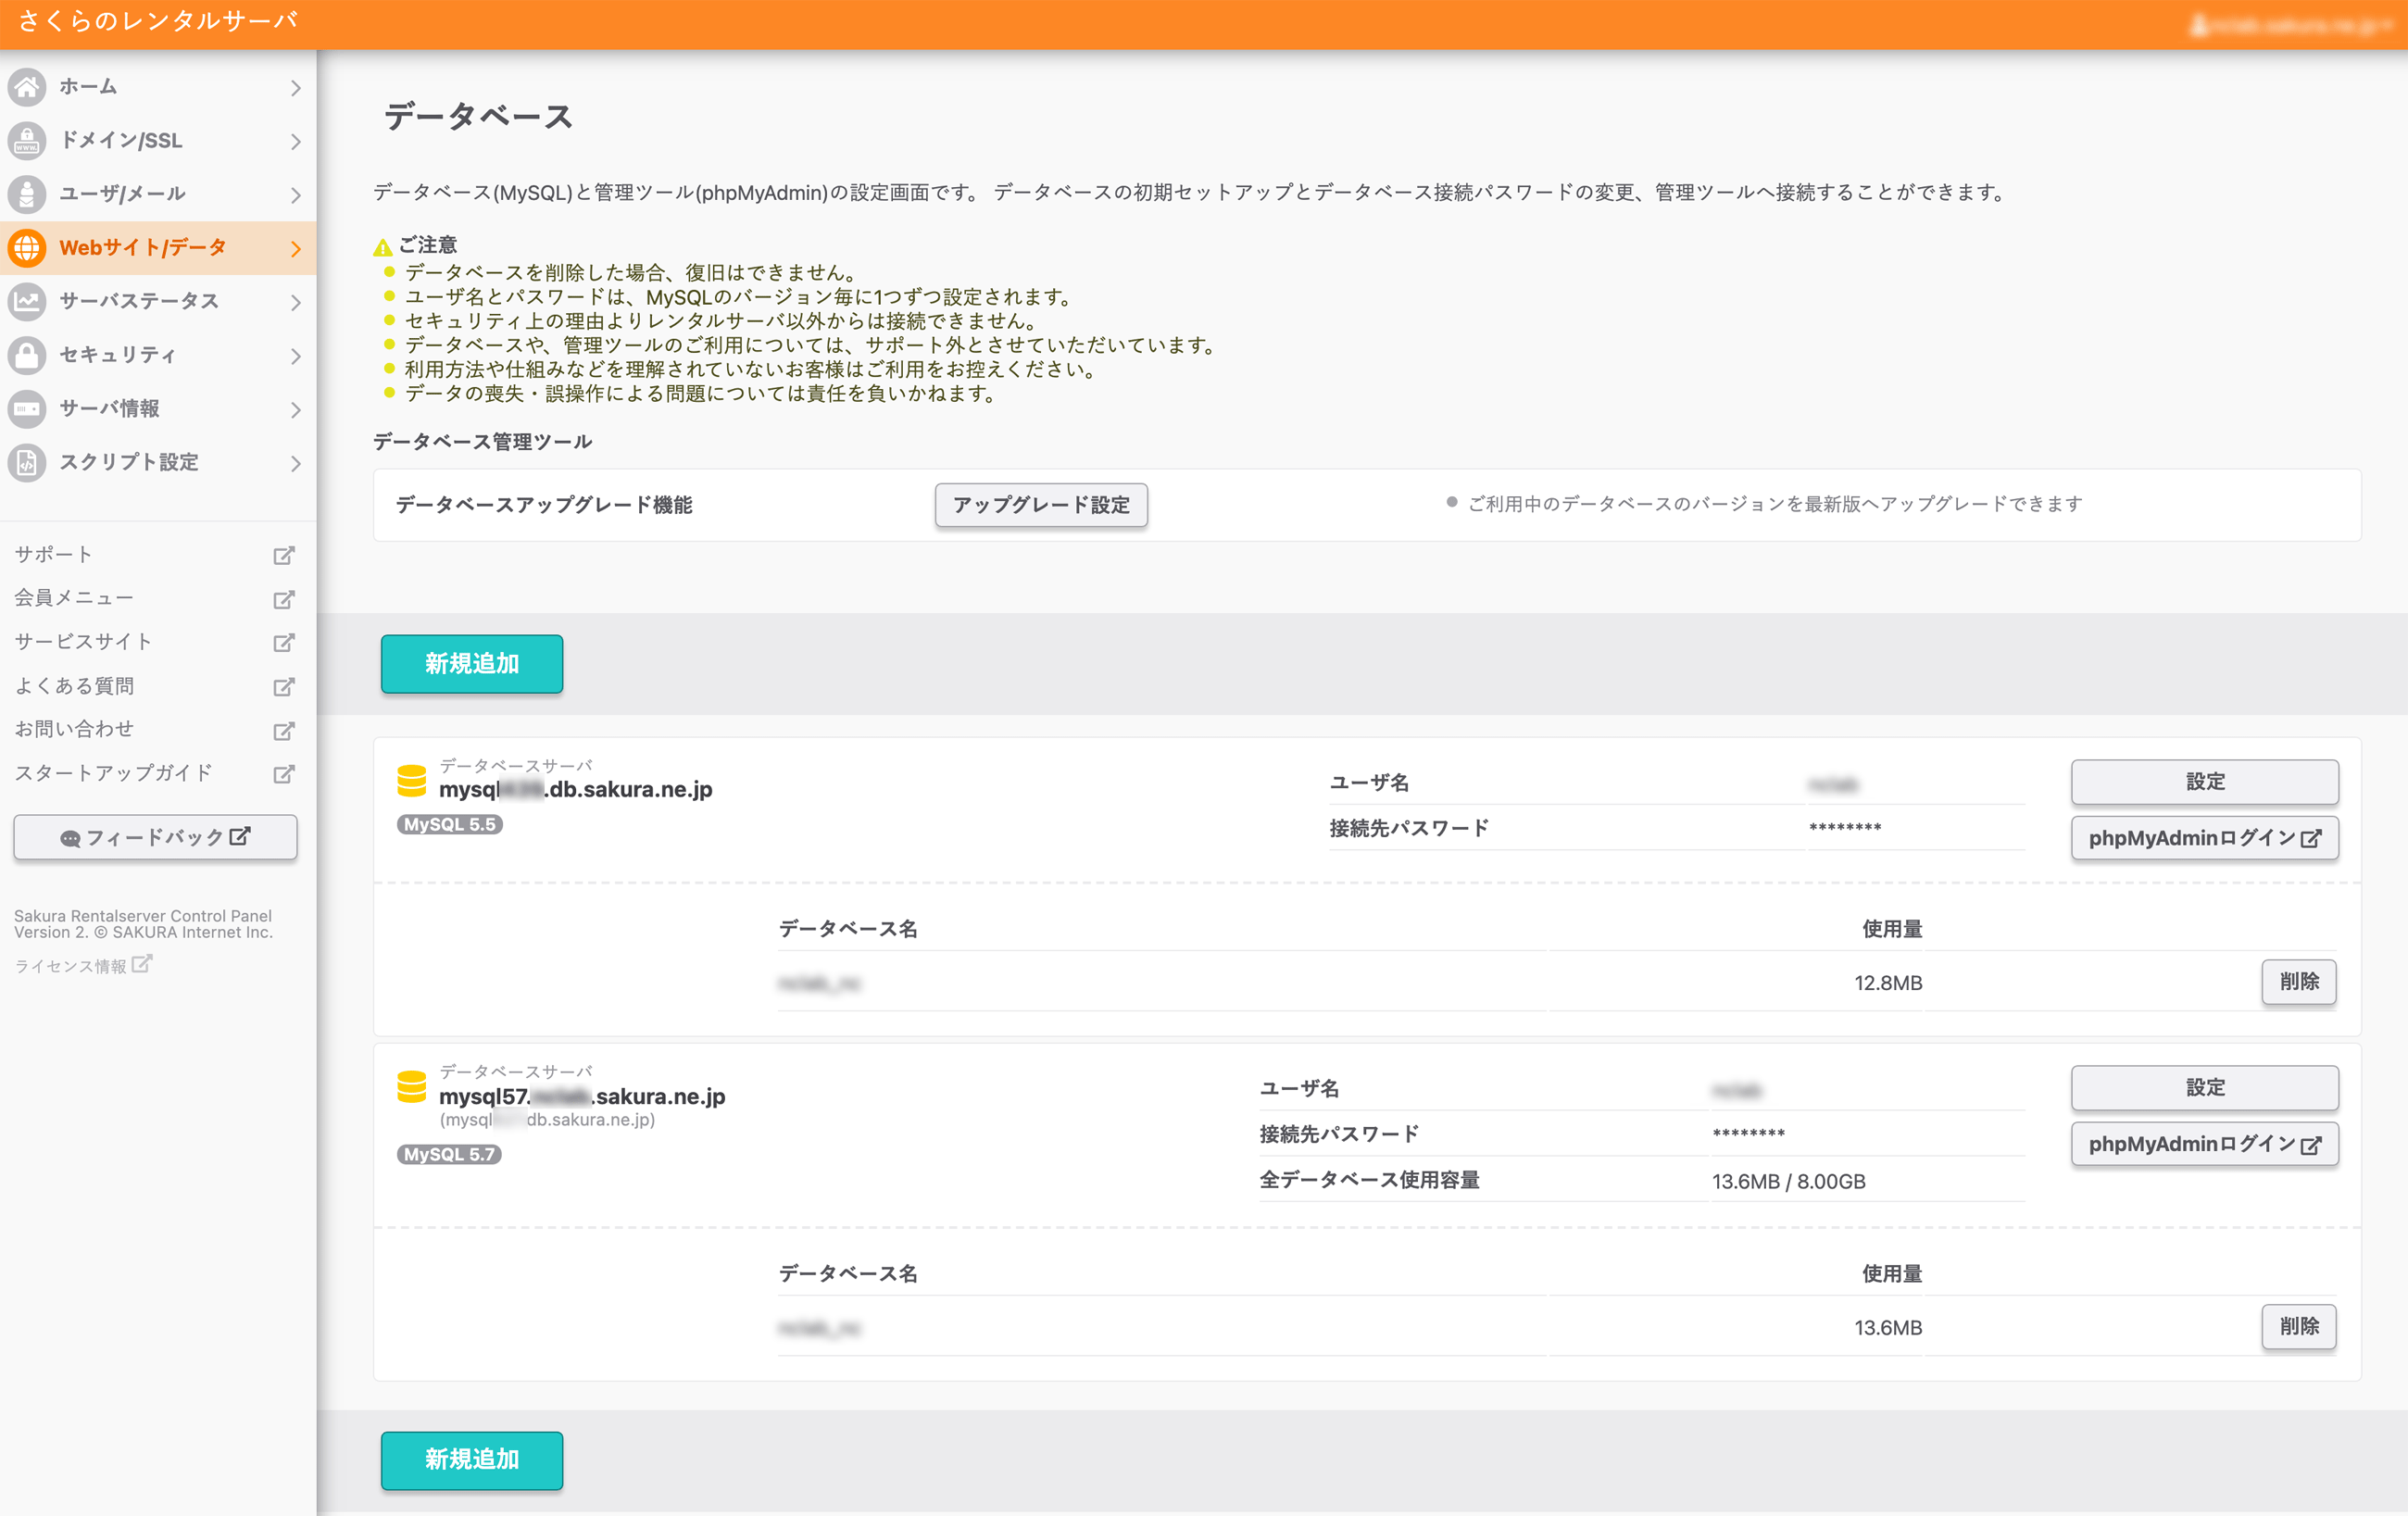Click the スクリプト設定 document icon
The height and width of the screenshot is (1516, 2408).
point(27,462)
